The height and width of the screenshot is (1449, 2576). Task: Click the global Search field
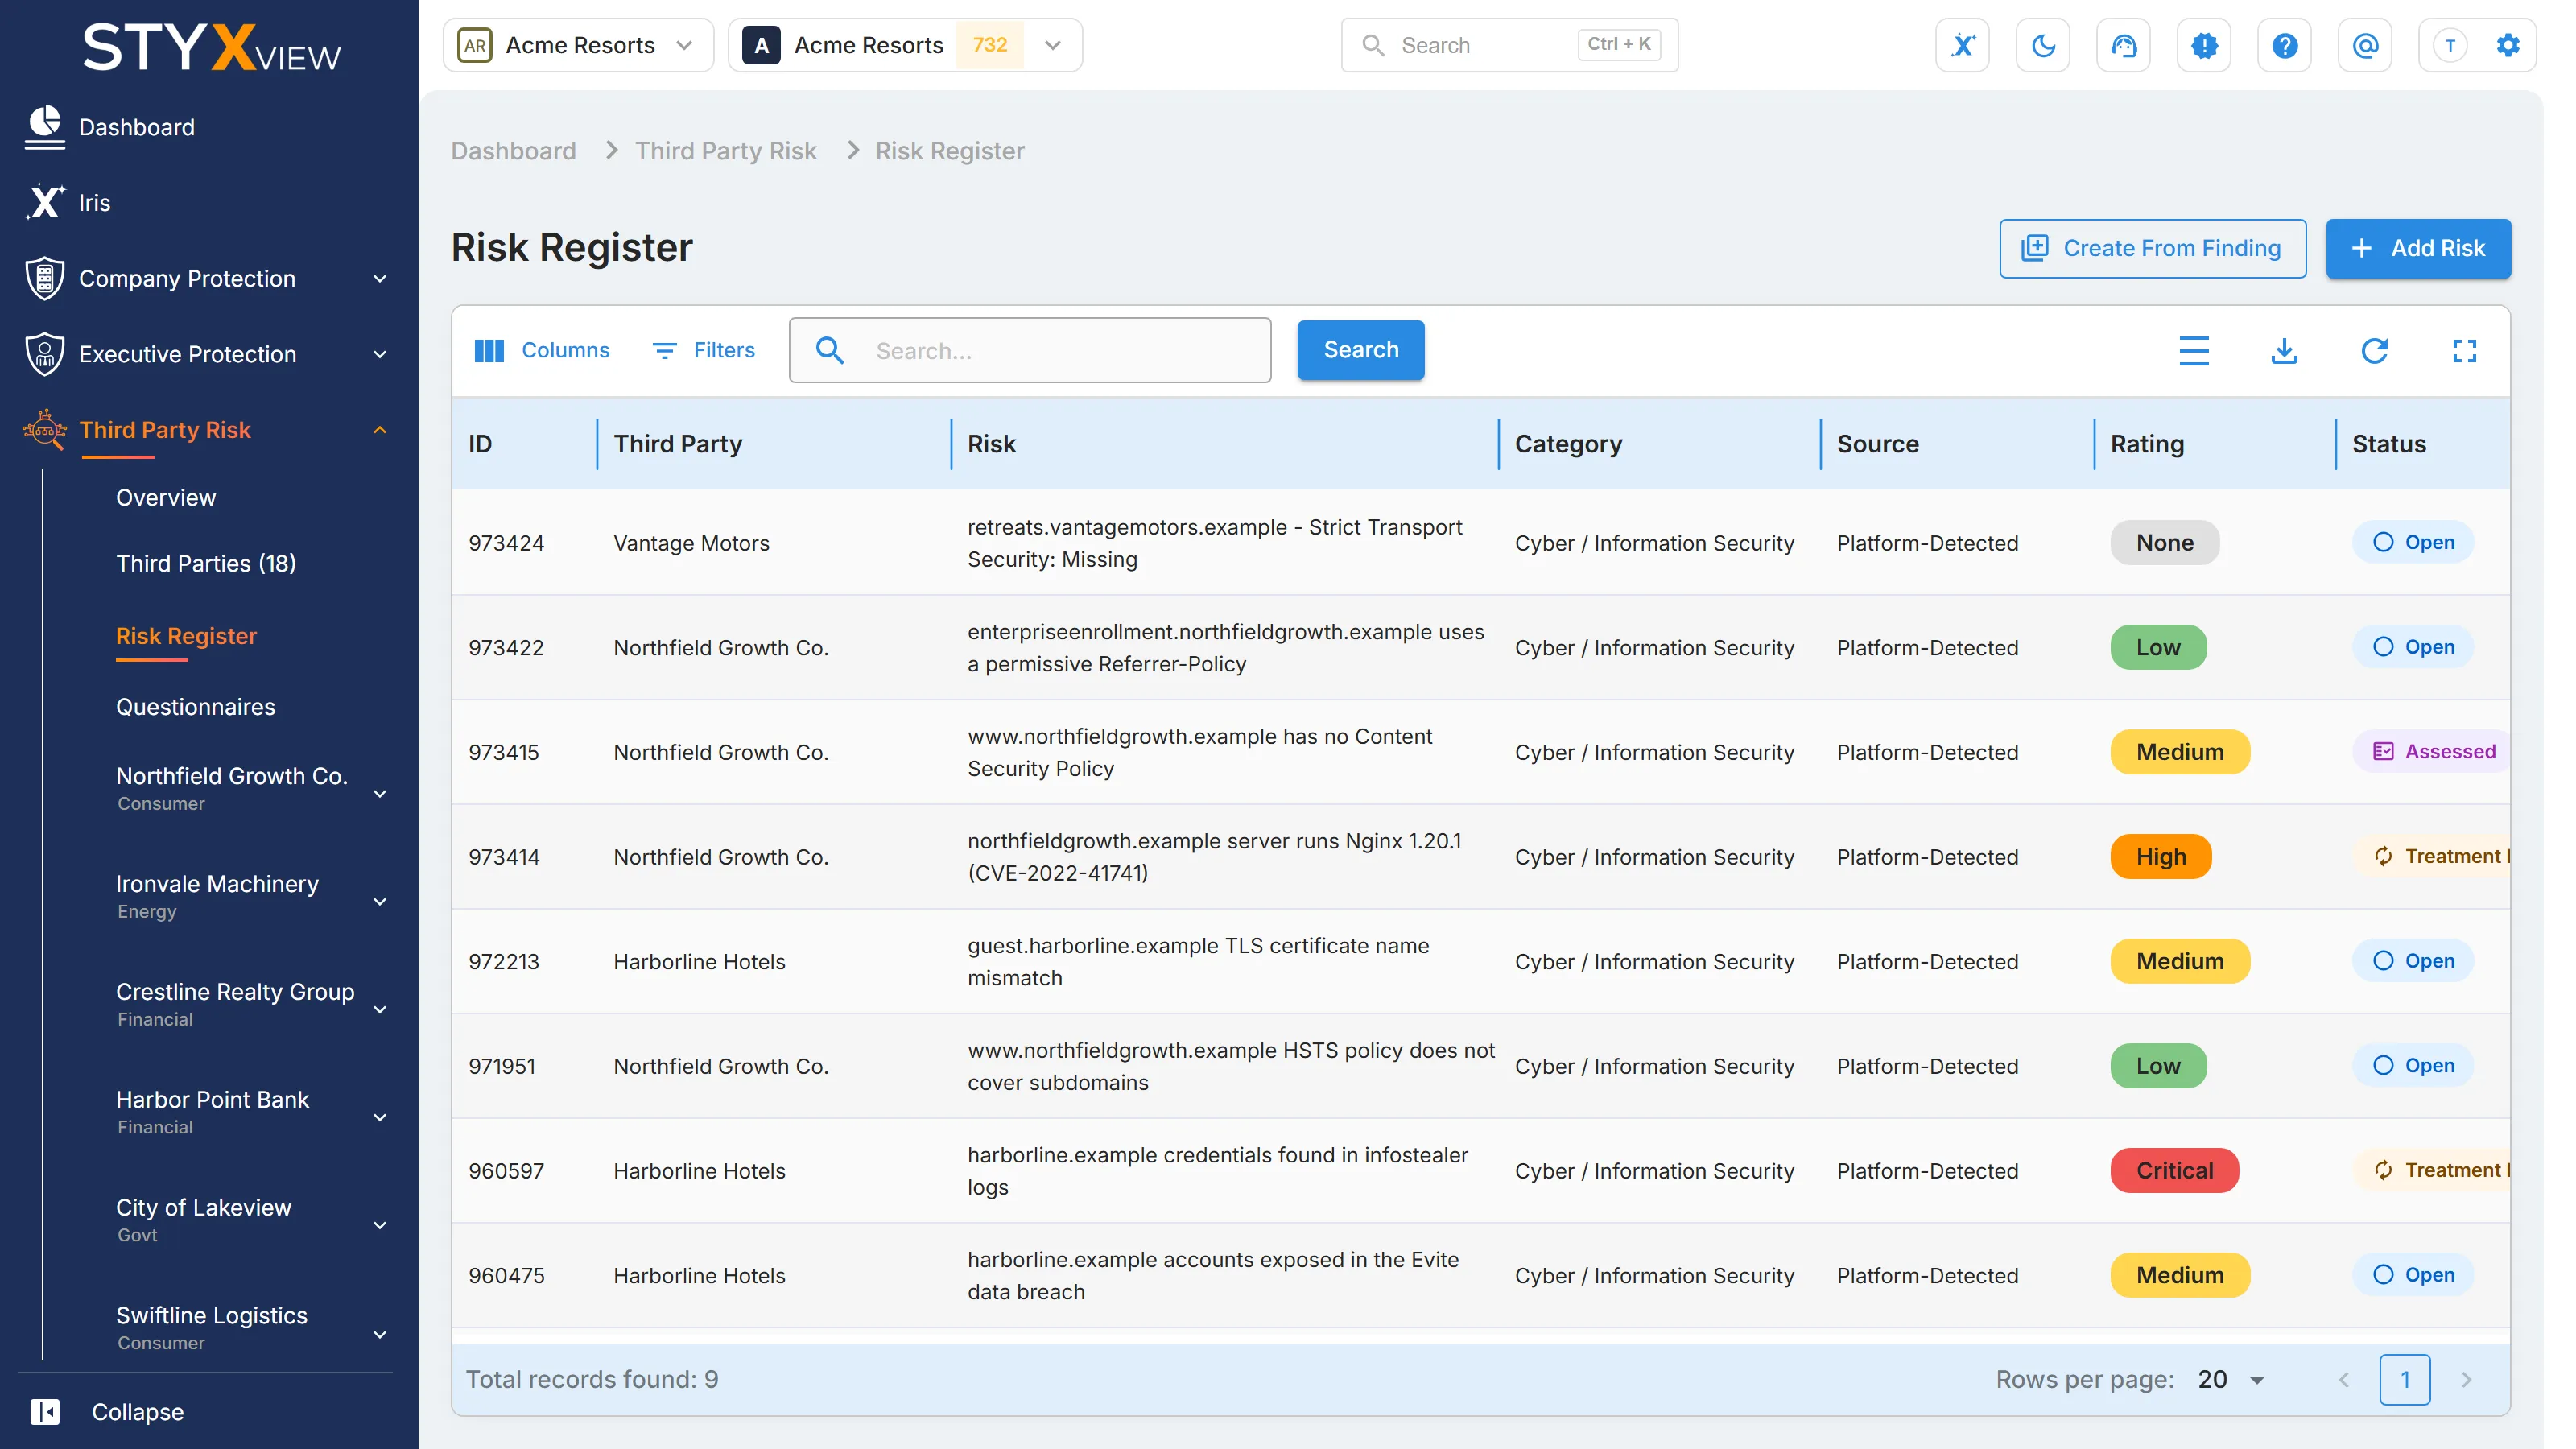[1509, 45]
